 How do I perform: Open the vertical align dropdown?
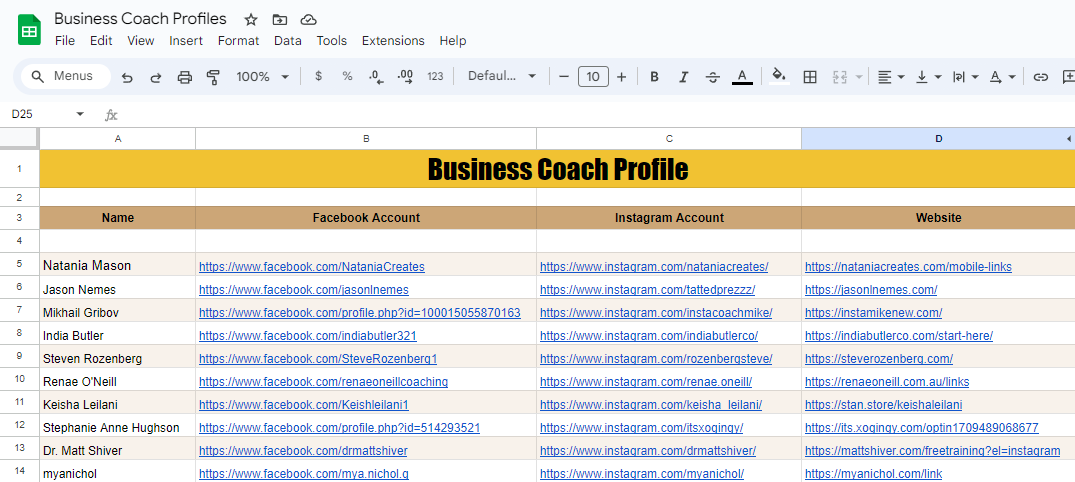click(x=929, y=77)
